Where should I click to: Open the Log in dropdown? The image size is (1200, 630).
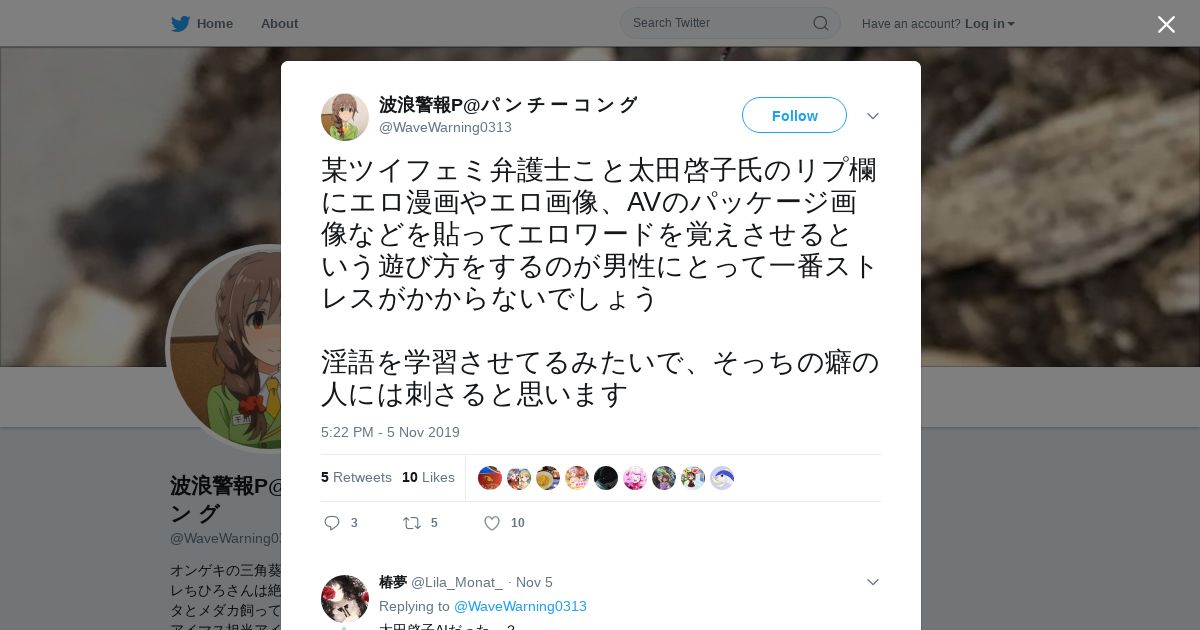pyautogui.click(x=990, y=24)
